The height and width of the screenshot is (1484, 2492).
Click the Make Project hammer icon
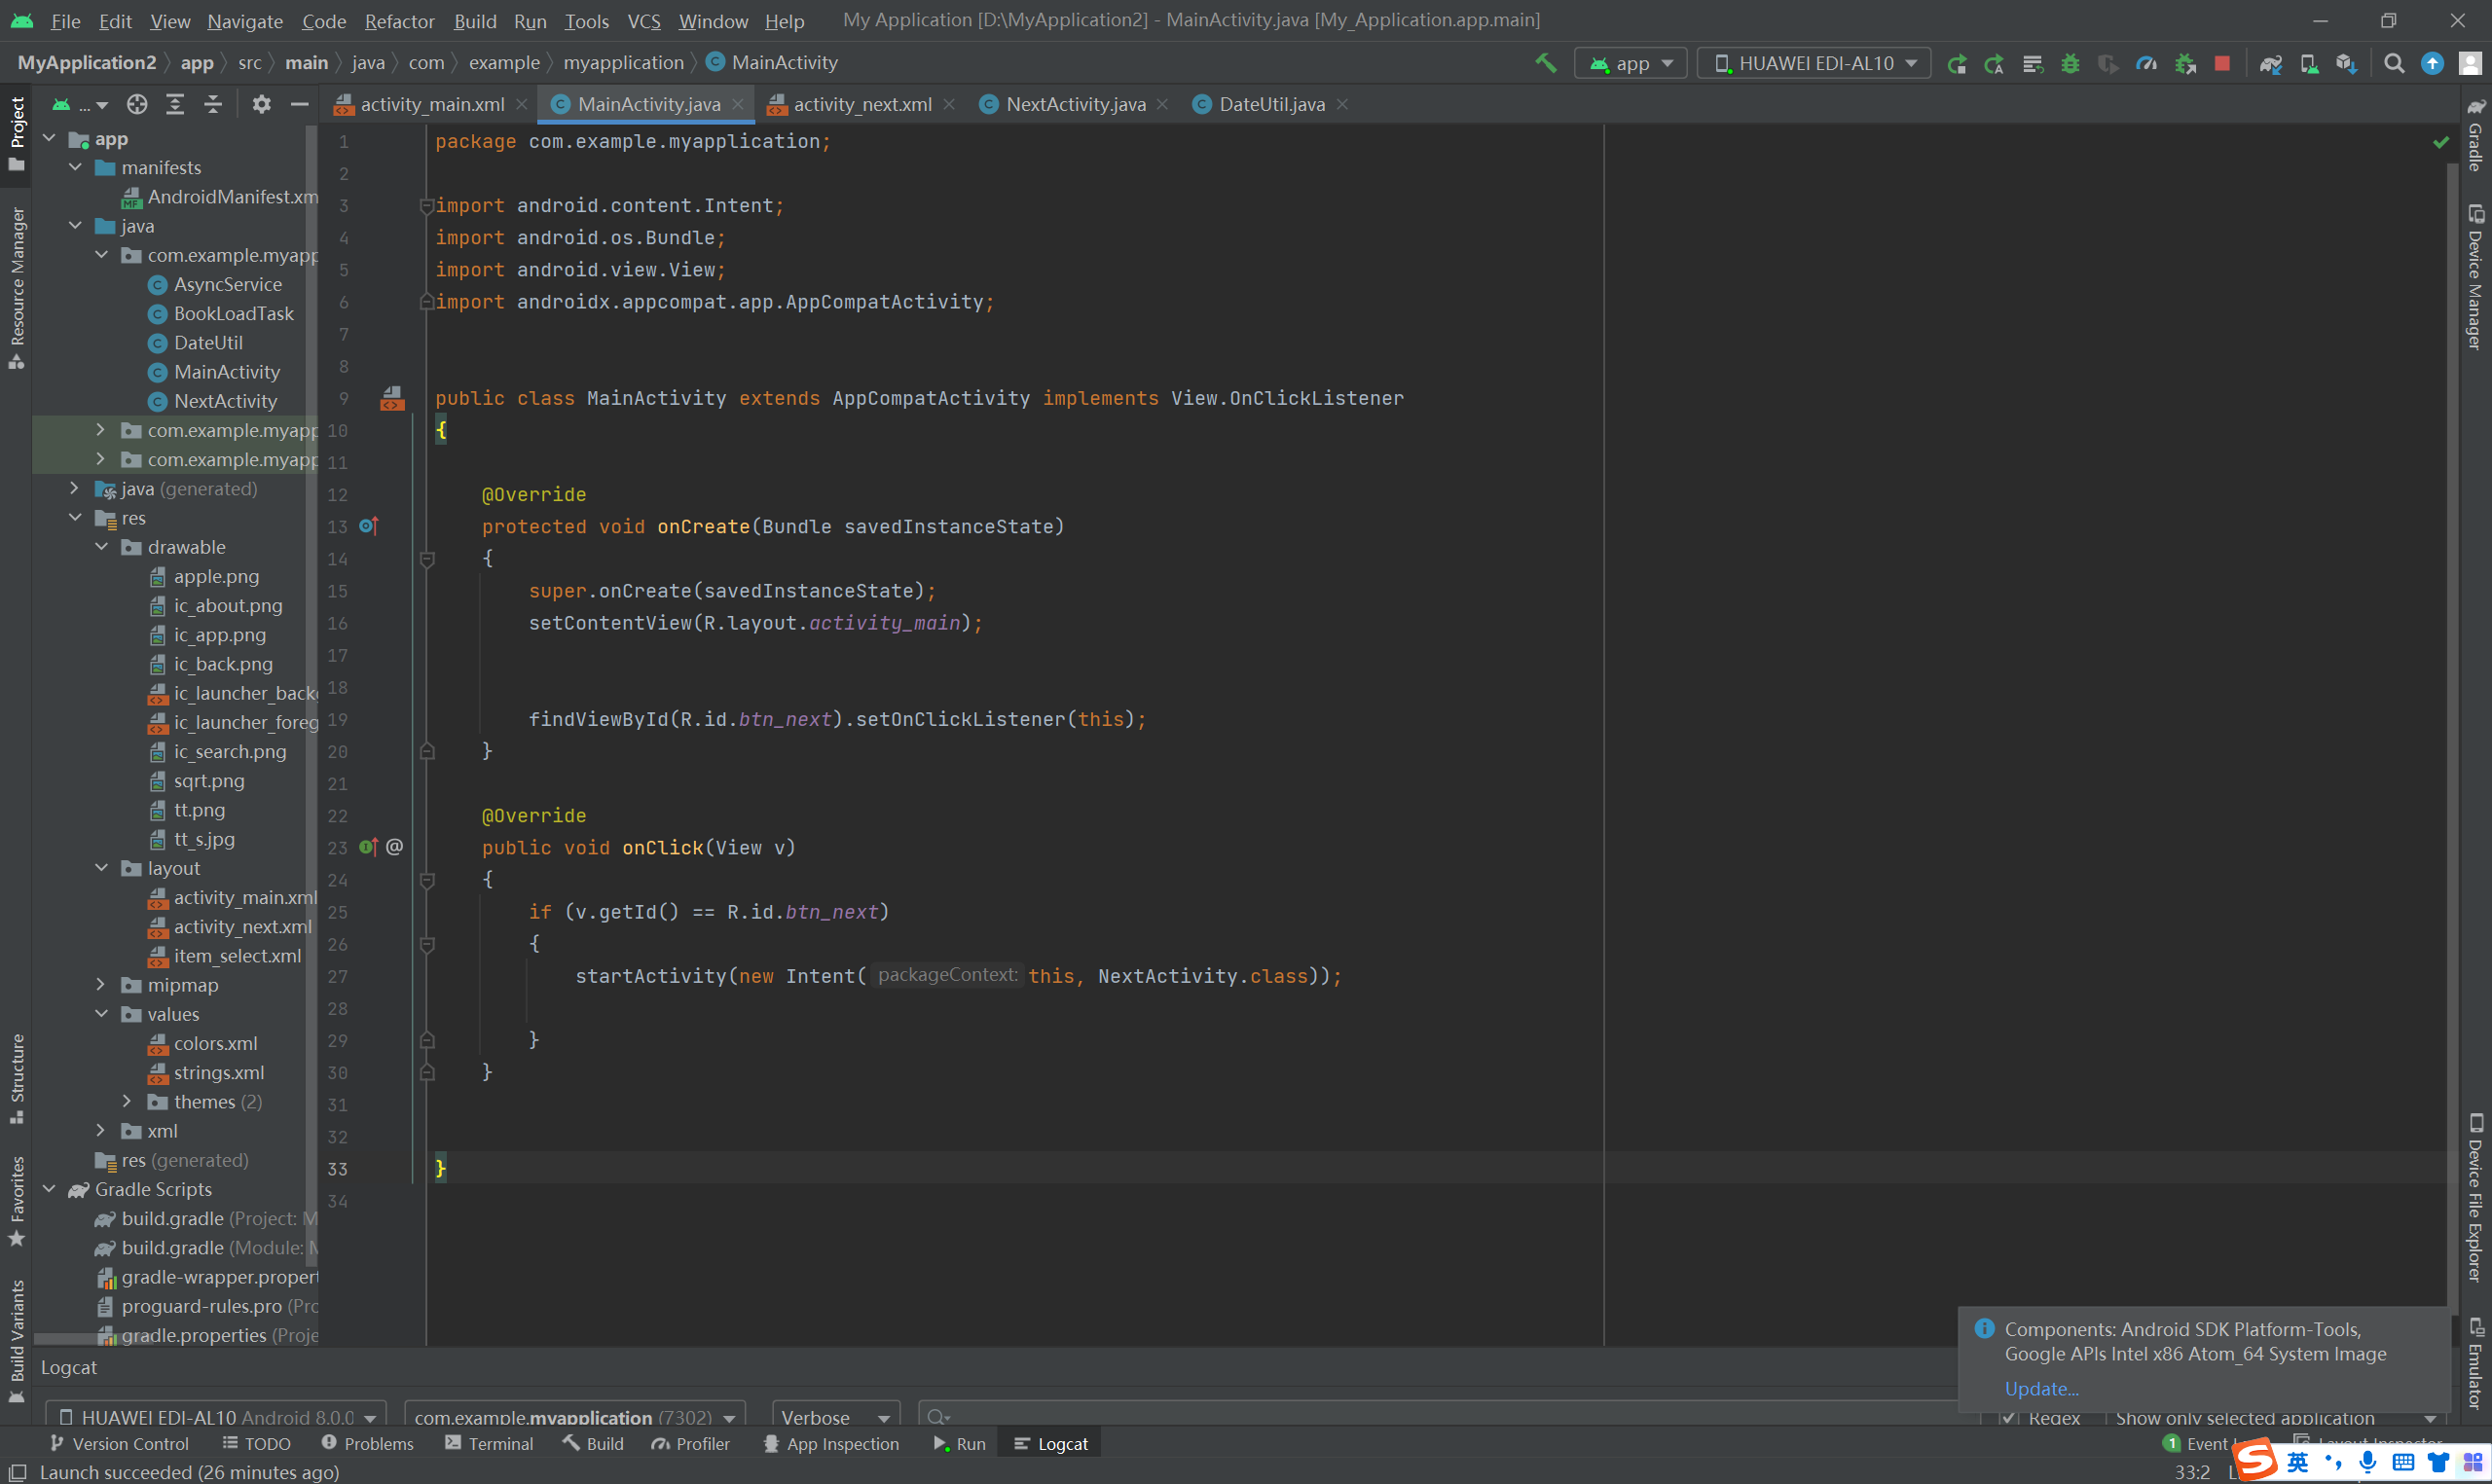click(x=1545, y=63)
